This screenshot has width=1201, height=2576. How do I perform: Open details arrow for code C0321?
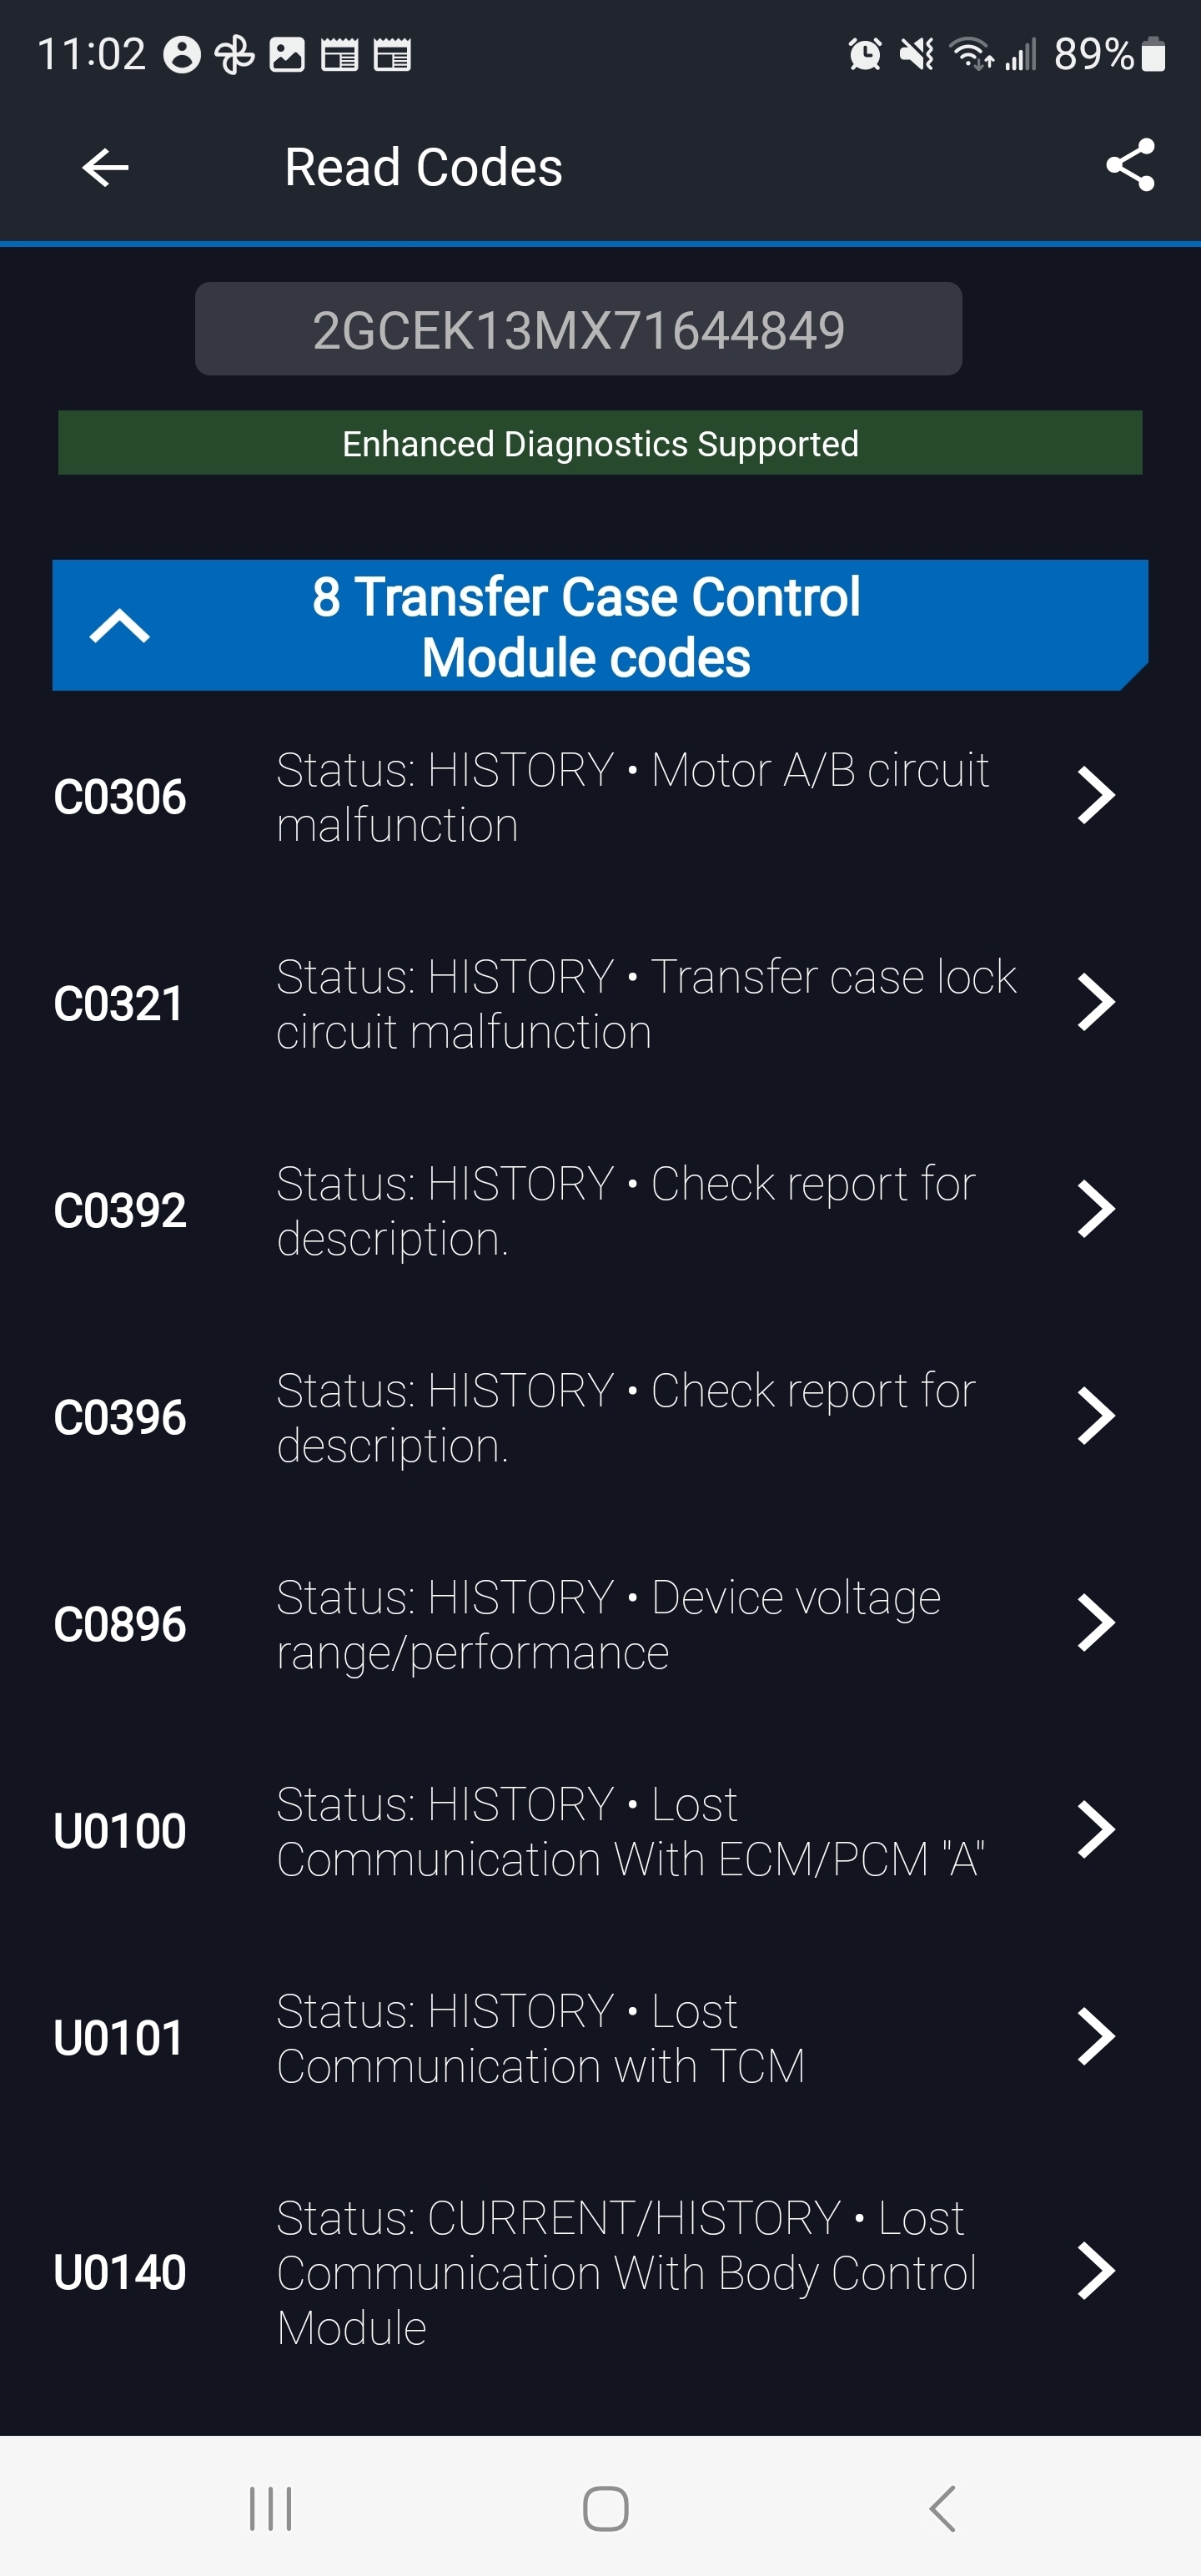(x=1095, y=1003)
